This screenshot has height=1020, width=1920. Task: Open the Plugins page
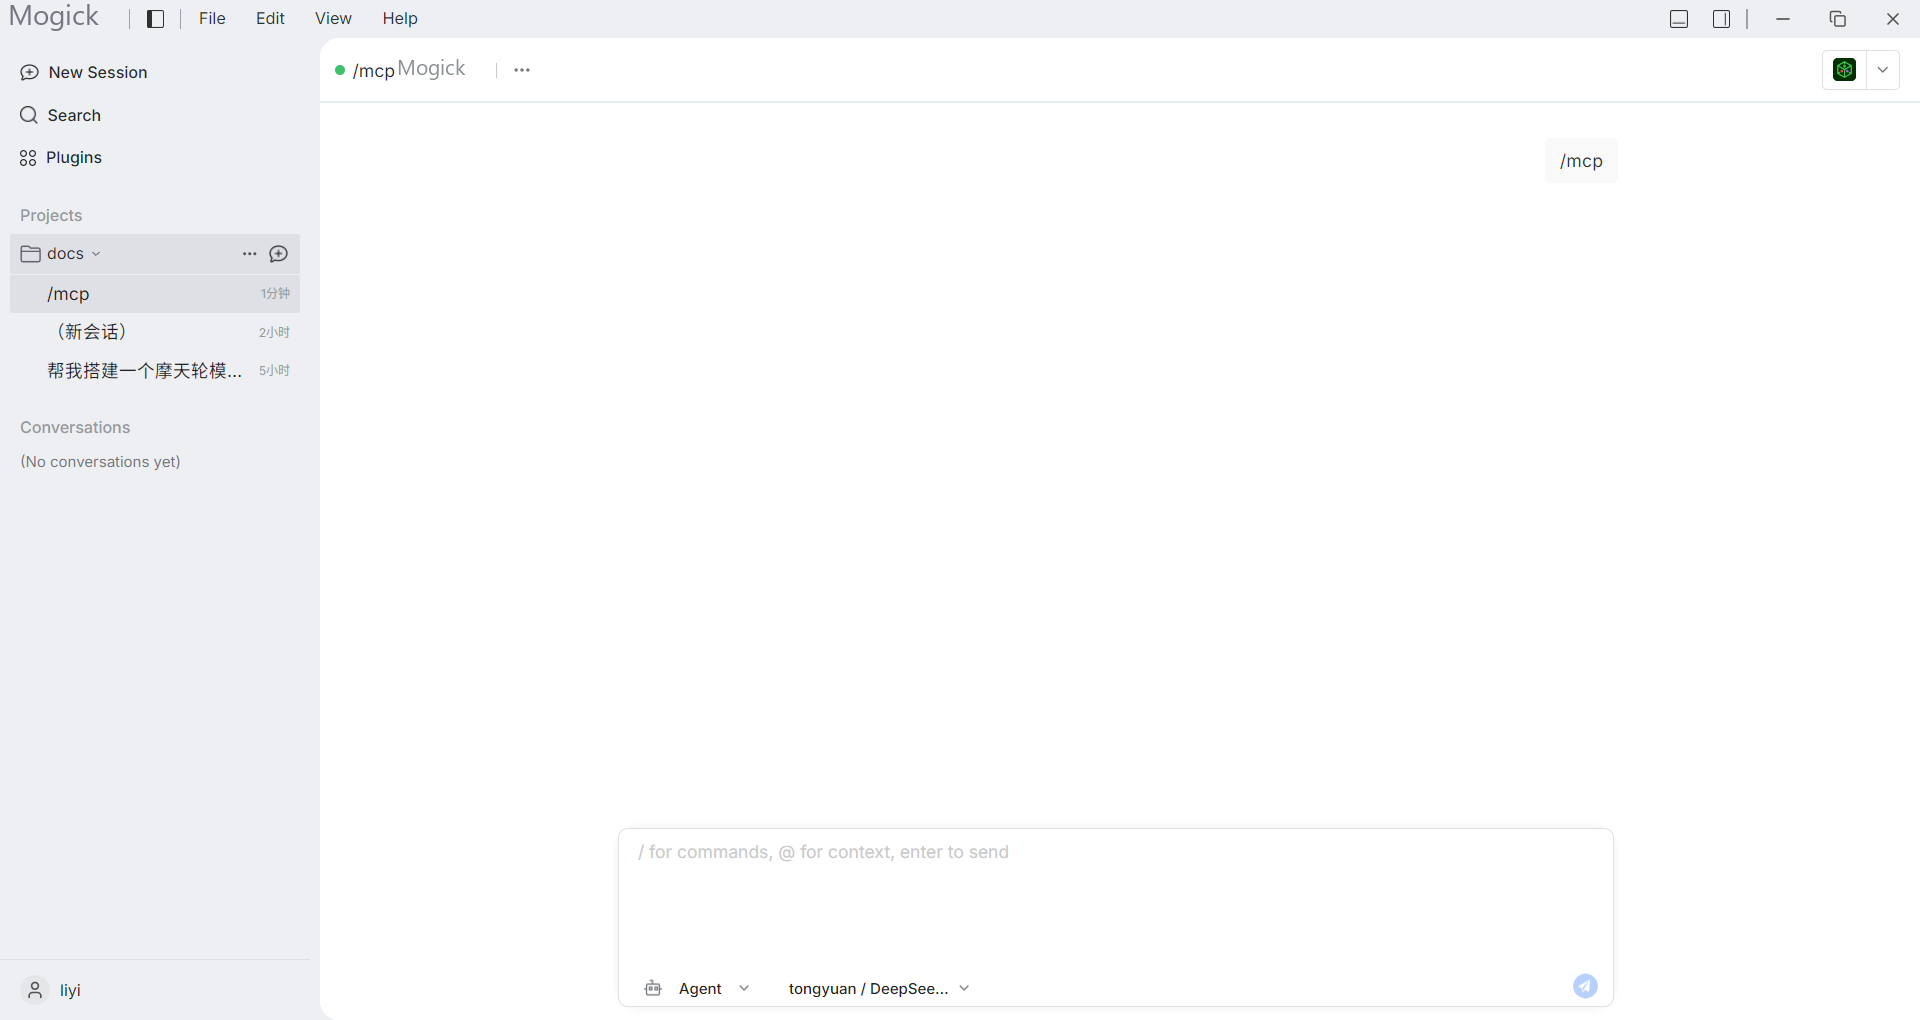coord(61,158)
